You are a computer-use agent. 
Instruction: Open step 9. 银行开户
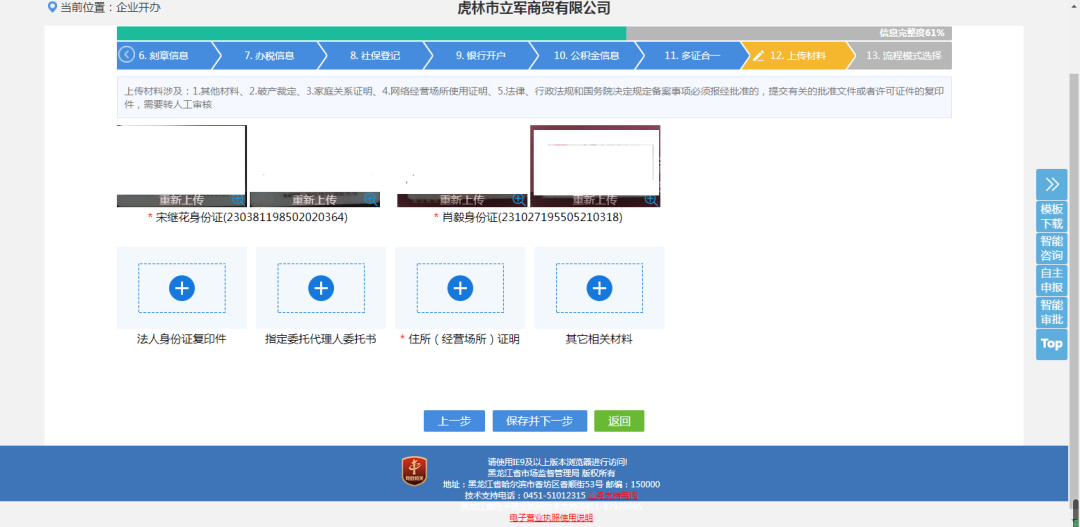[x=481, y=56]
